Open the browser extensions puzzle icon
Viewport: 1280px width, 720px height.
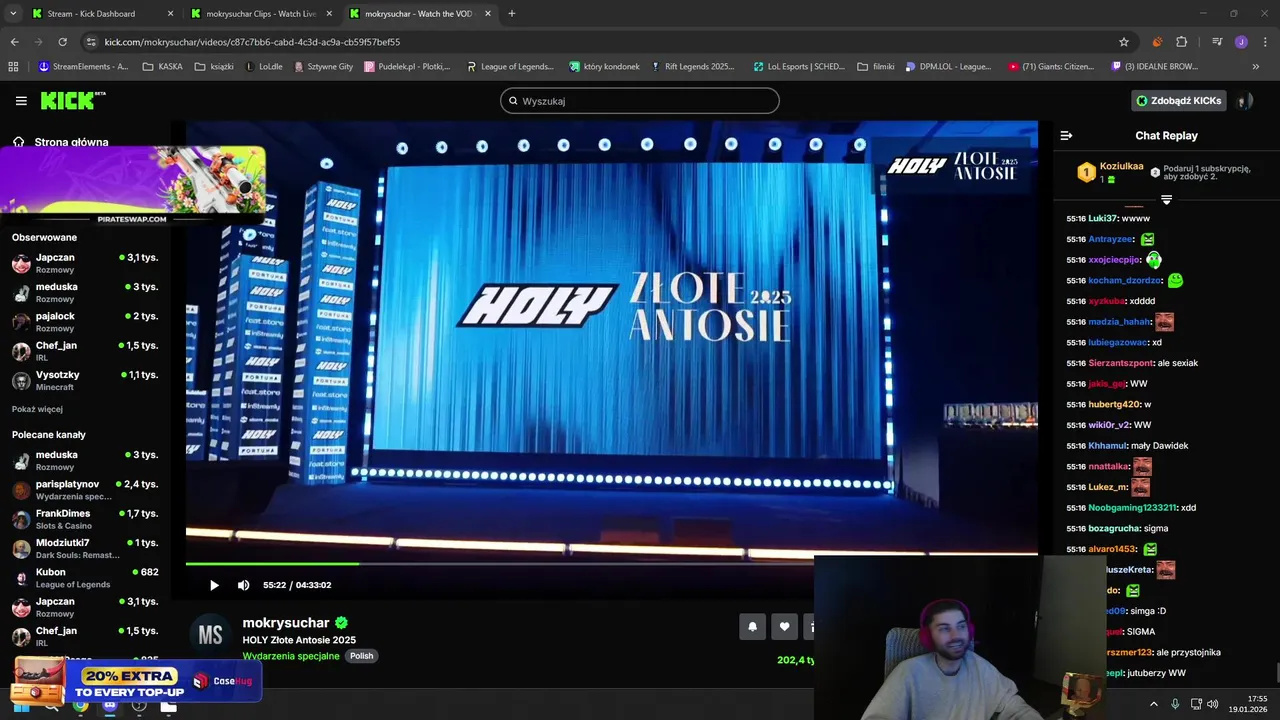click(x=1181, y=42)
